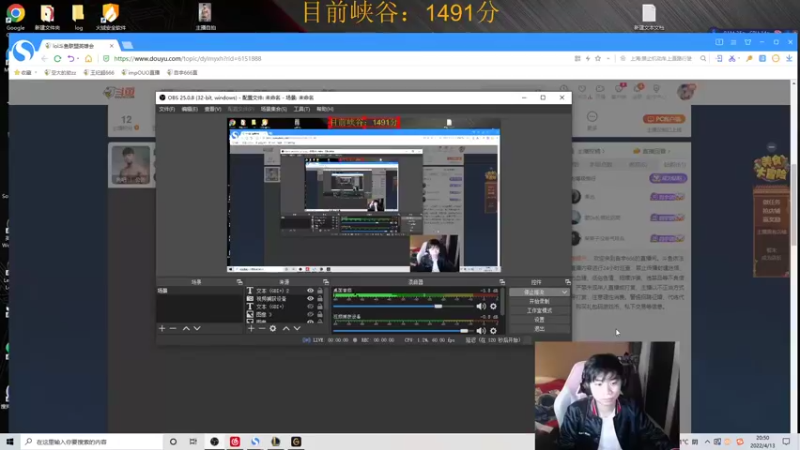
Task: Lock the 文本 (GDI+) 2 source
Action: (320, 291)
